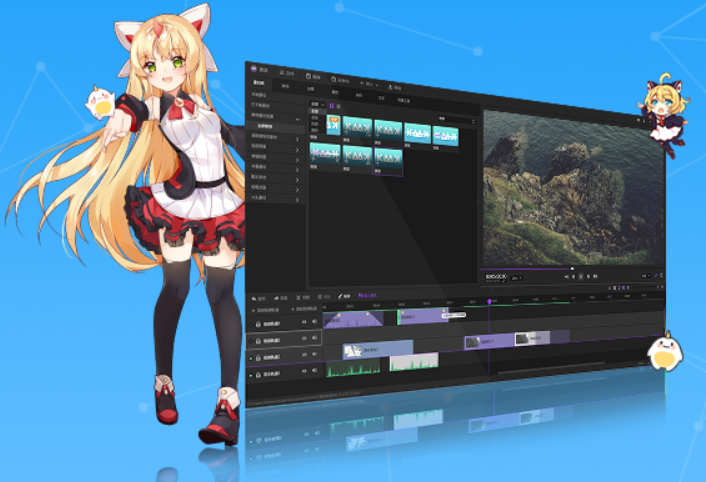Screen dimensions: 706x482
Task: Click the redo icon in the timeline toolbar
Action: click(276, 298)
